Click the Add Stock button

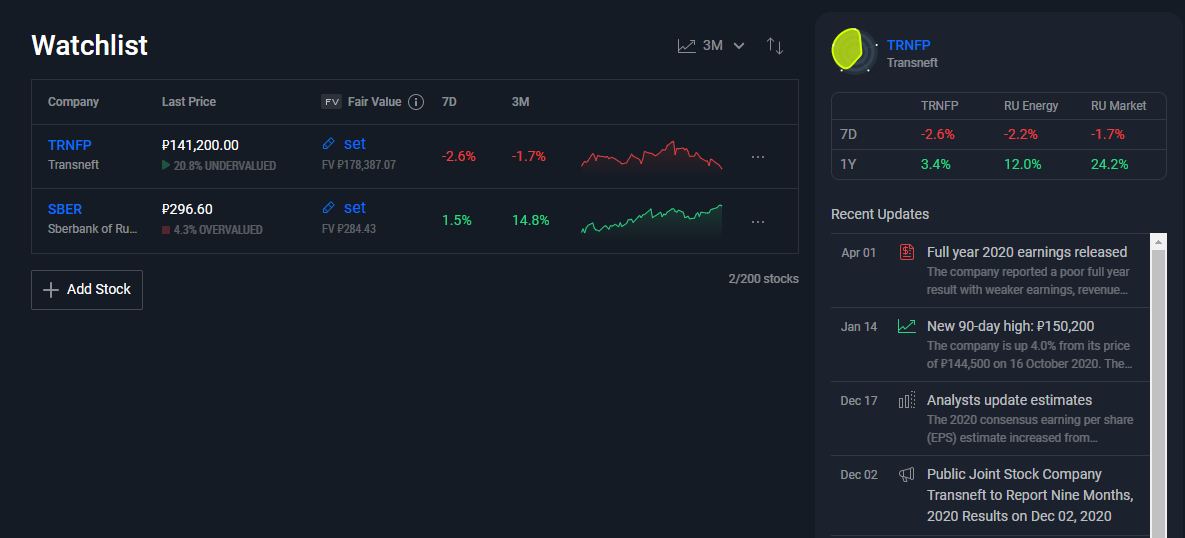coord(87,289)
